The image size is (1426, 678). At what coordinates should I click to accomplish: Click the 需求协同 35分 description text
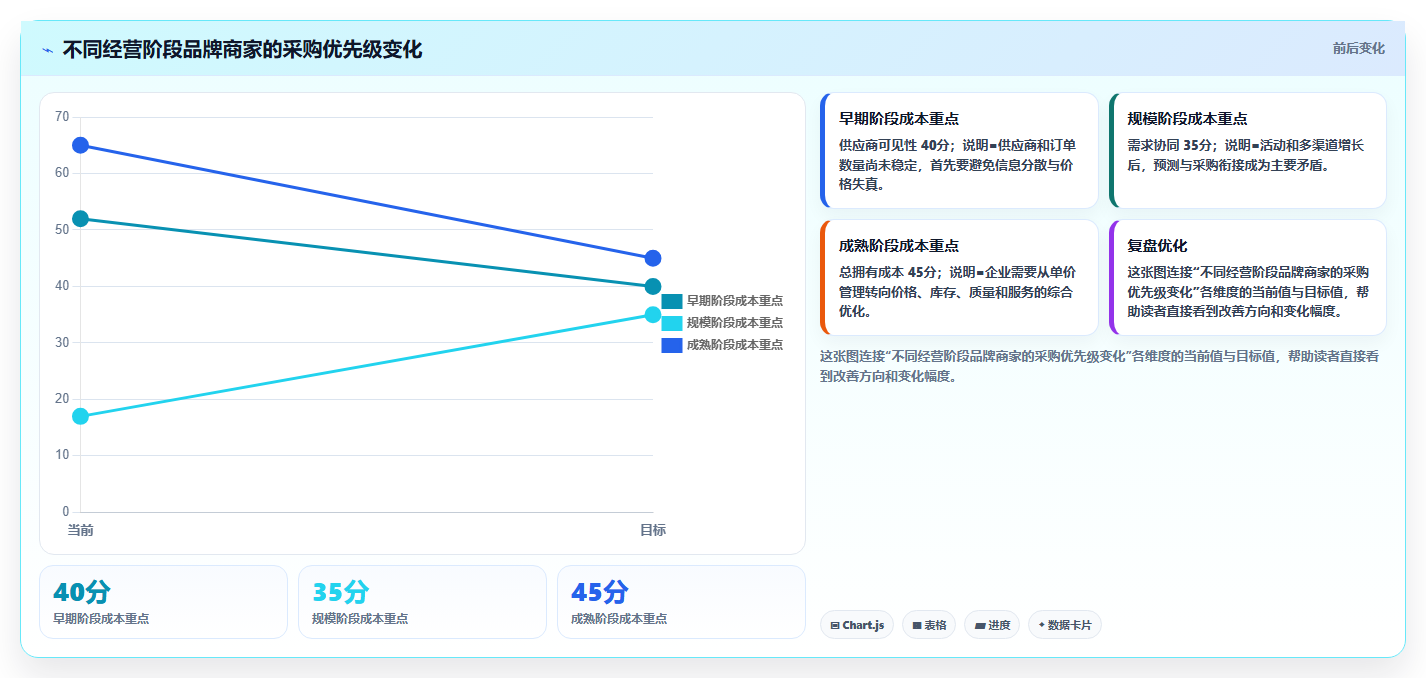coord(1246,155)
